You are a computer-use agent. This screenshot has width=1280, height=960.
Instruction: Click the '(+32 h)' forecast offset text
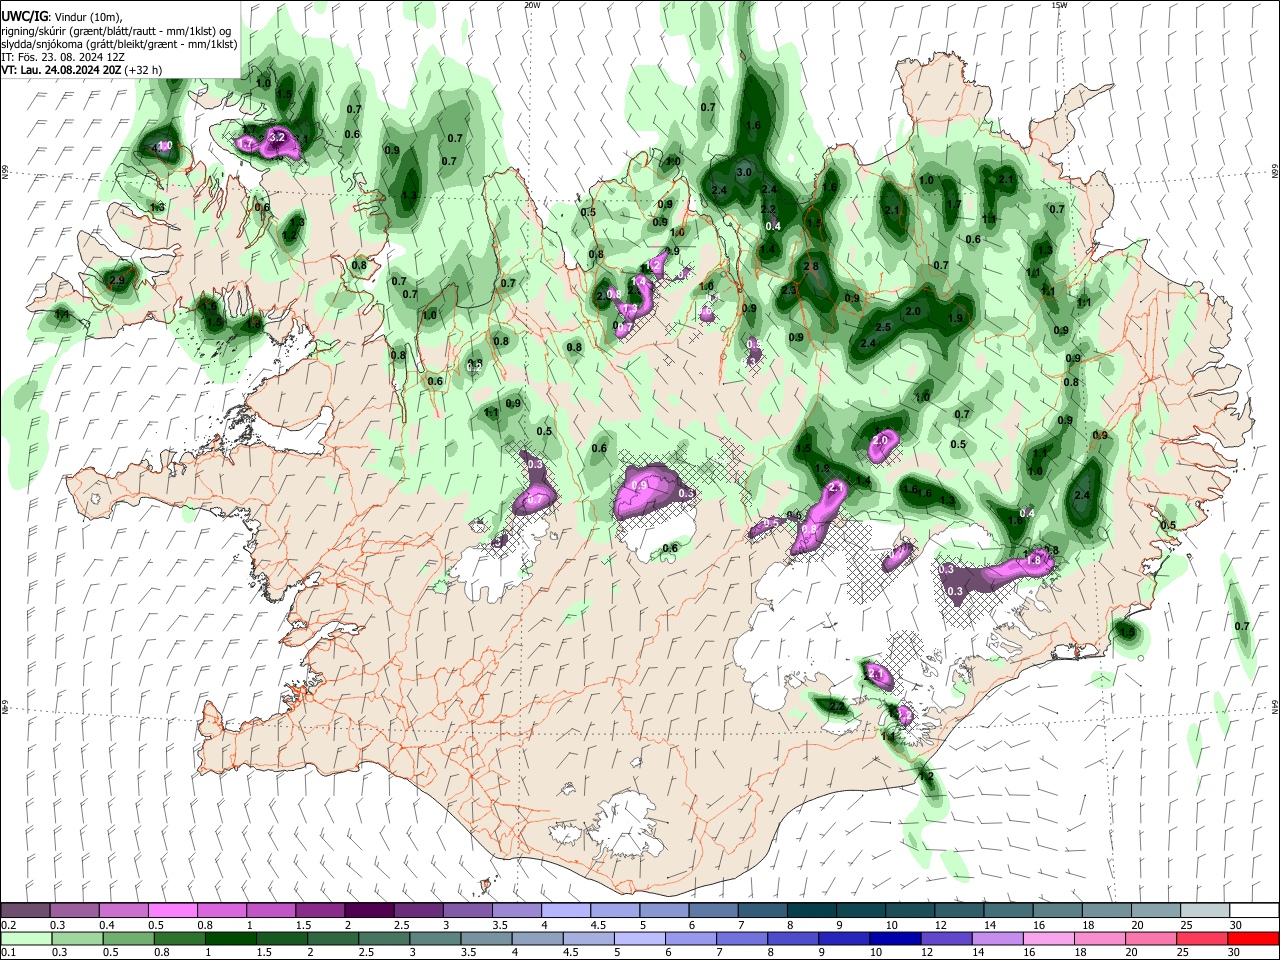coord(145,70)
